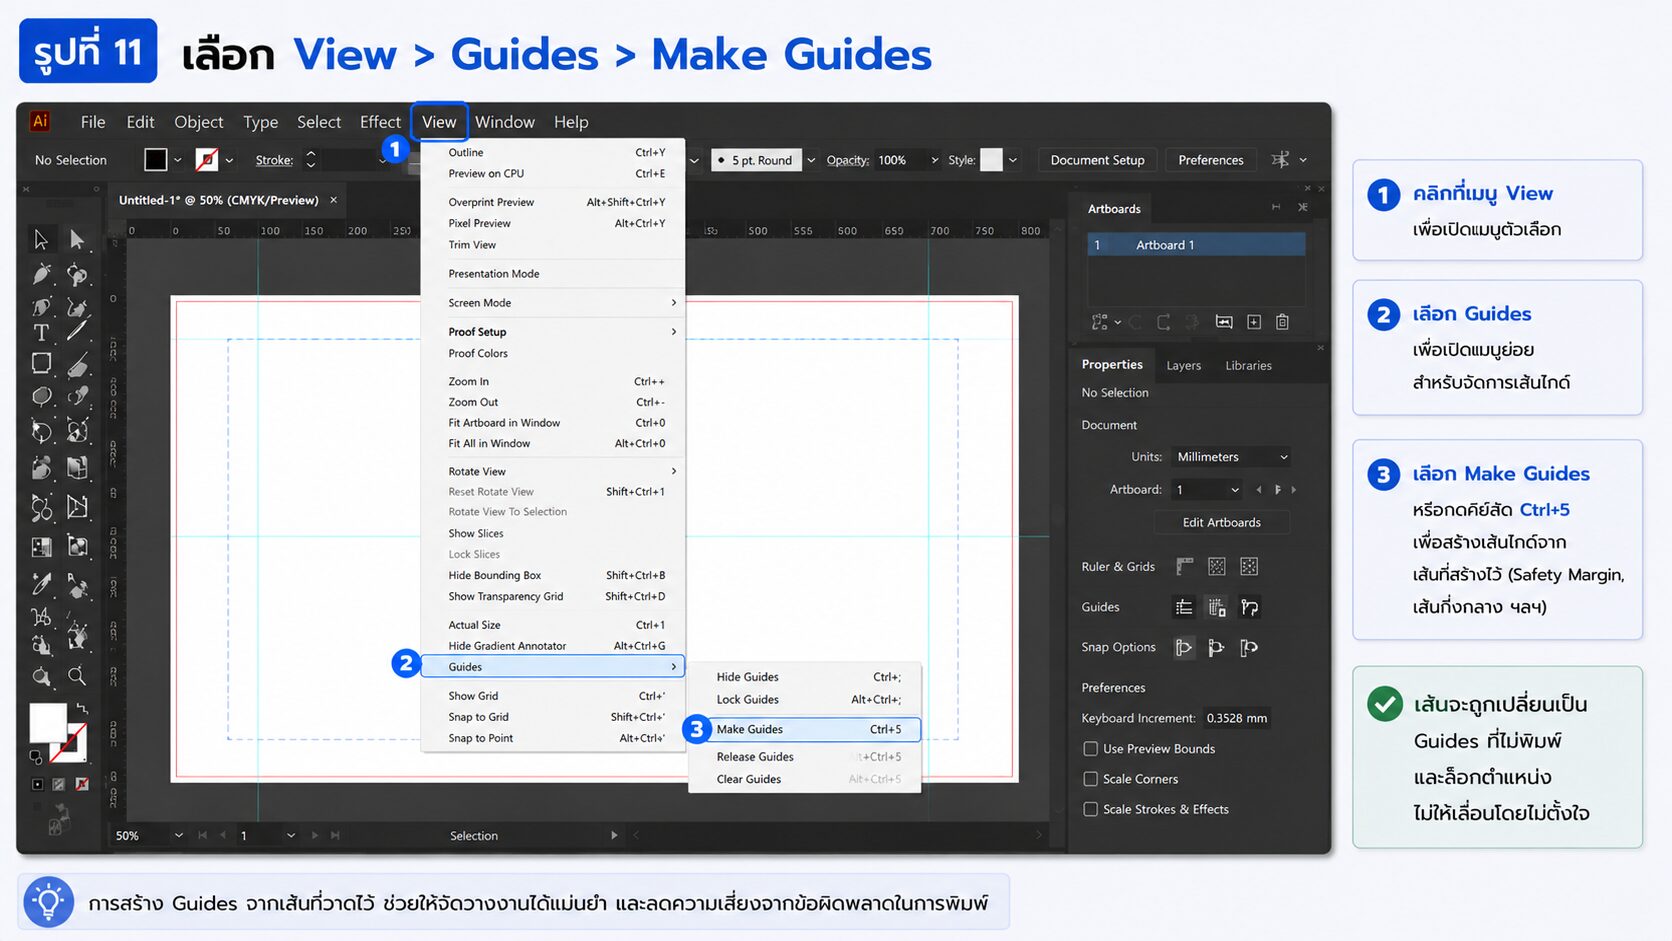Screen dimensions: 1672x941
Task: Close the Untitled-1 document tab
Action: point(333,200)
